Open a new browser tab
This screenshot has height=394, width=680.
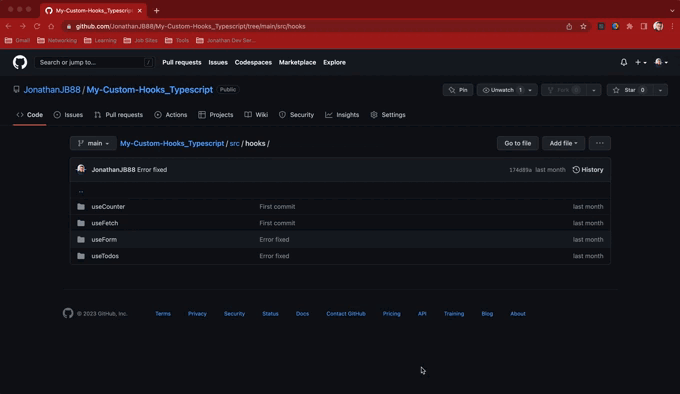pos(157,10)
